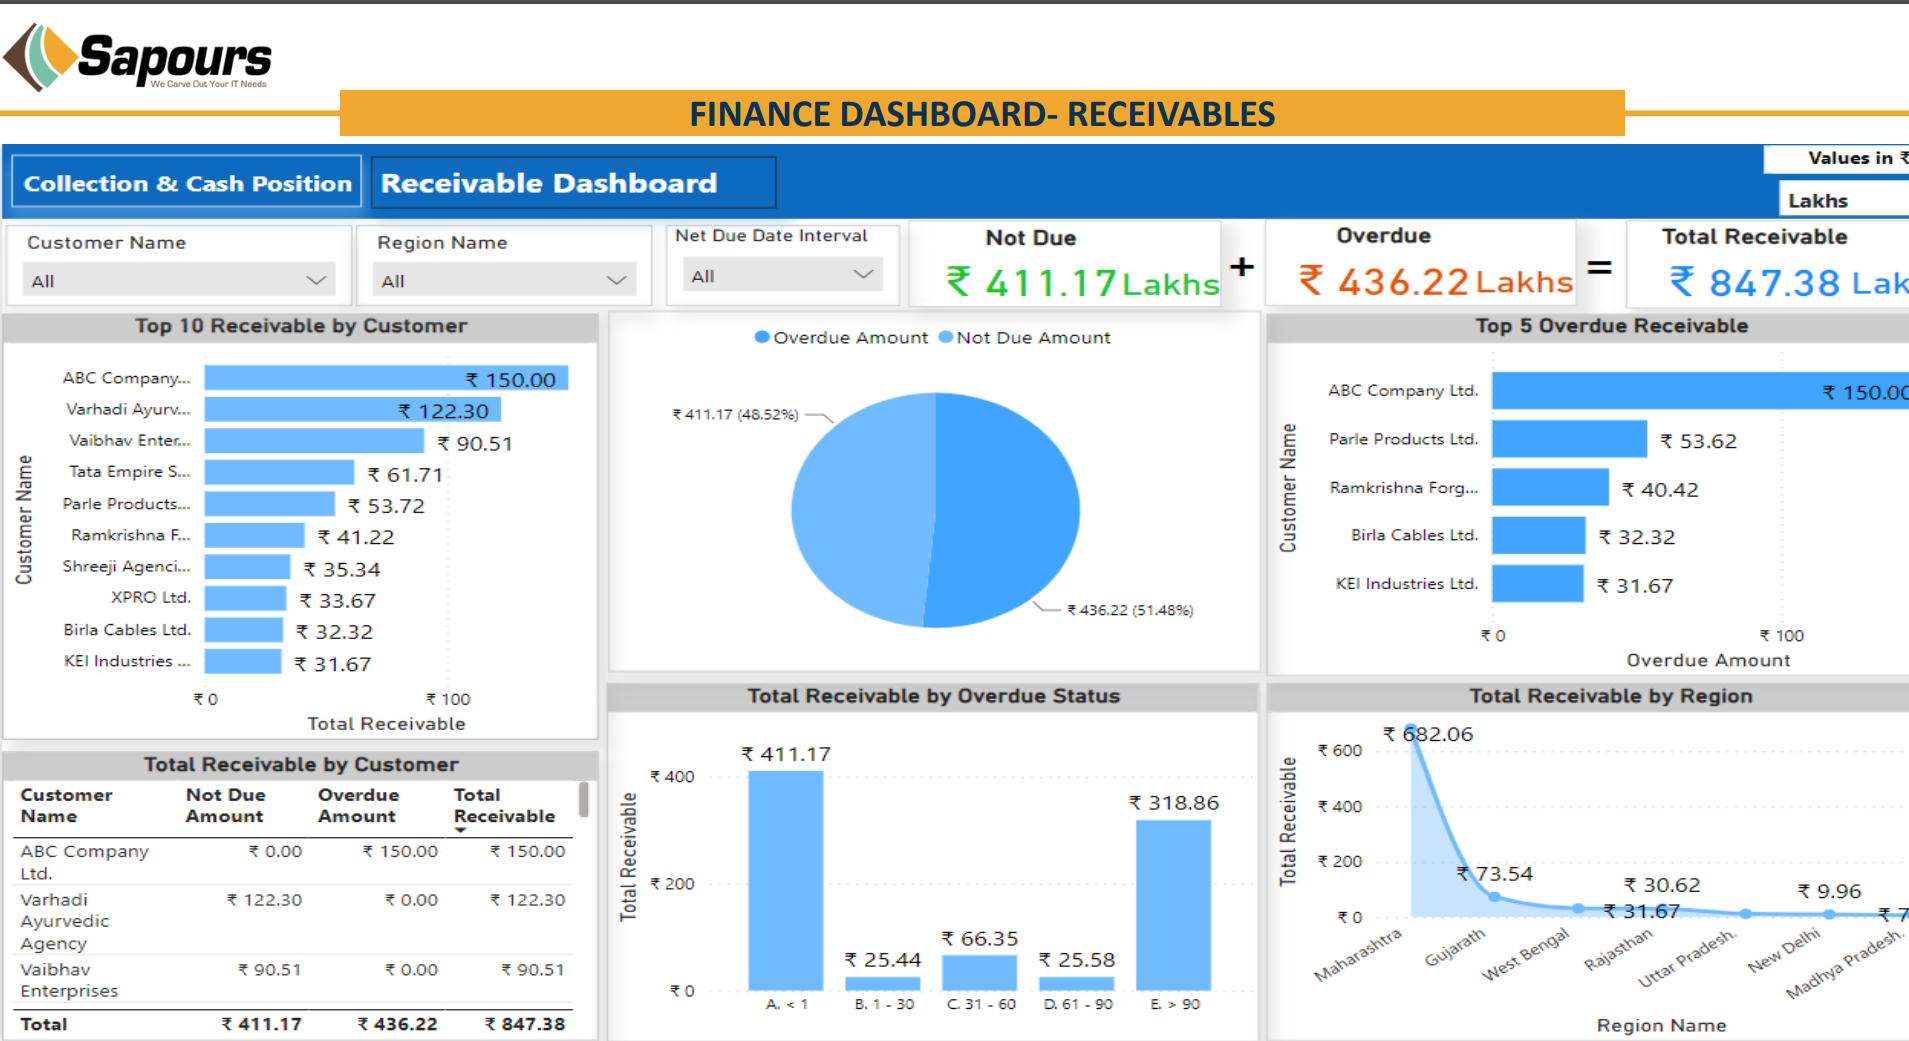Select the Birla Cables 32.32 bar in Top 10
Screen dimensions: 1909x1041
(244, 630)
